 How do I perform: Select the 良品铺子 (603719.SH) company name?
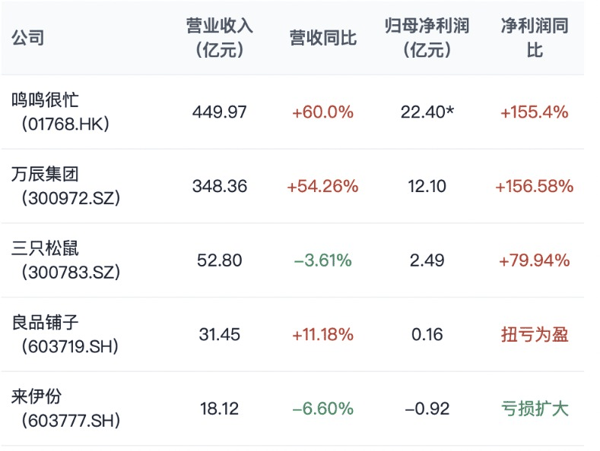point(65,334)
